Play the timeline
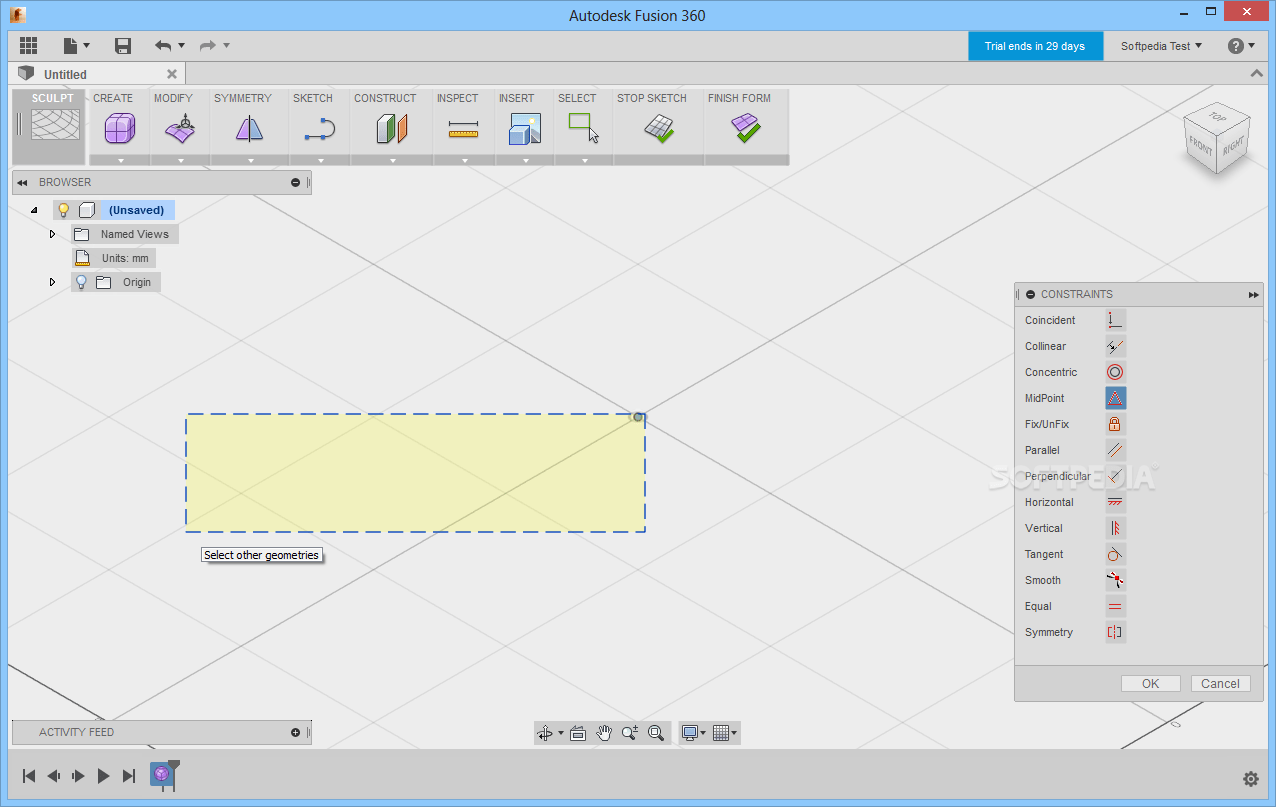This screenshot has width=1276, height=807. 103,775
